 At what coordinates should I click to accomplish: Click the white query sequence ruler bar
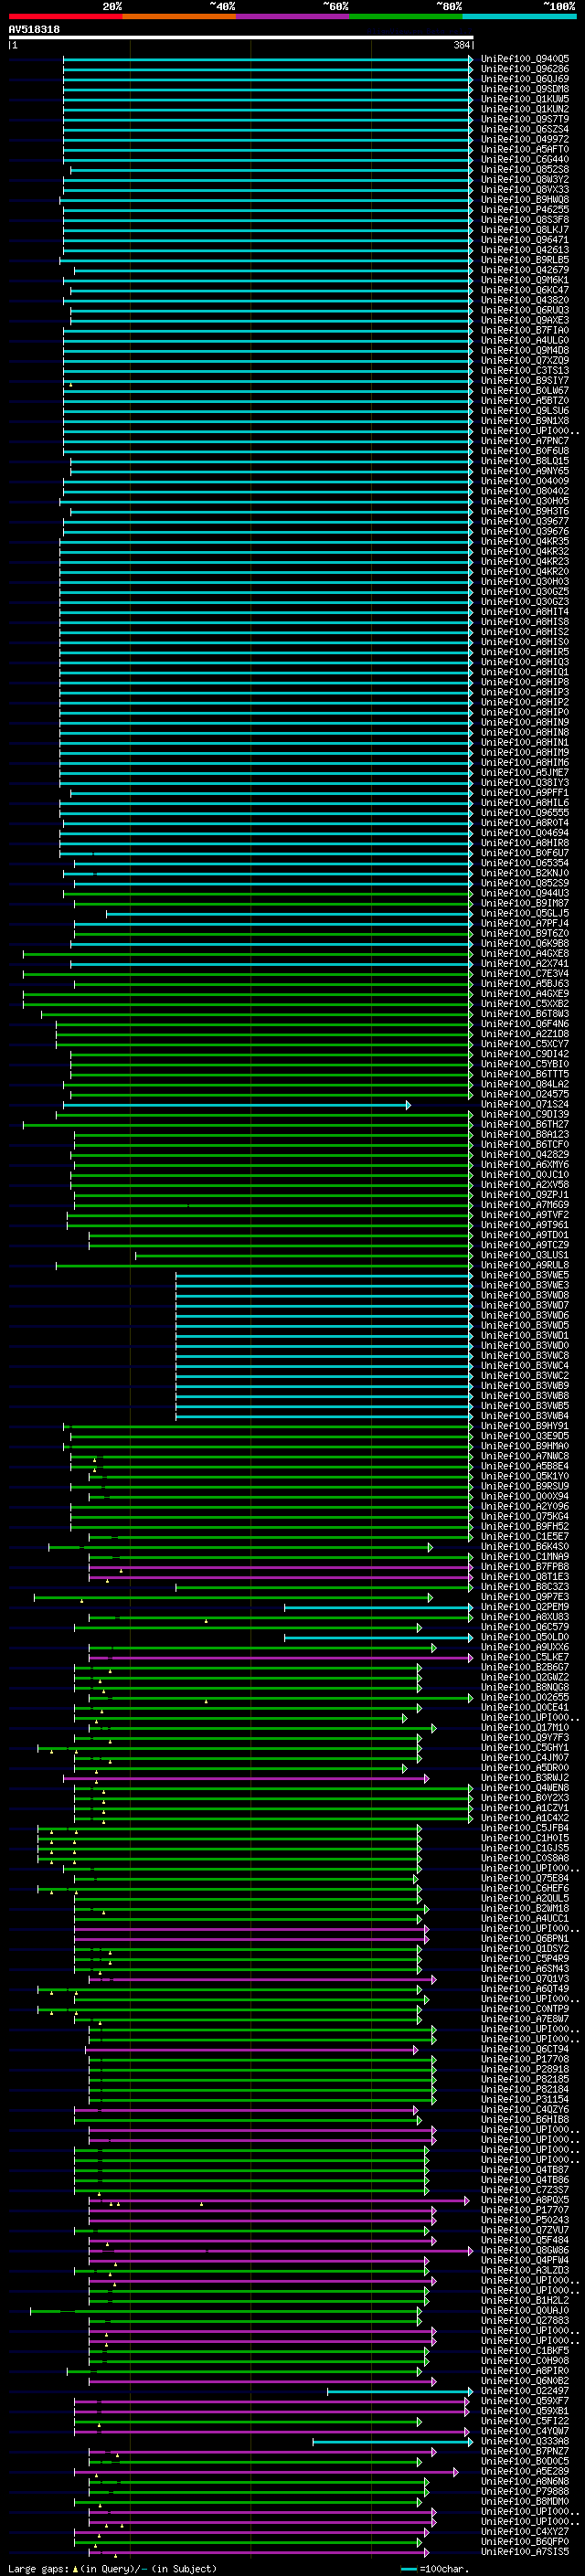click(241, 37)
